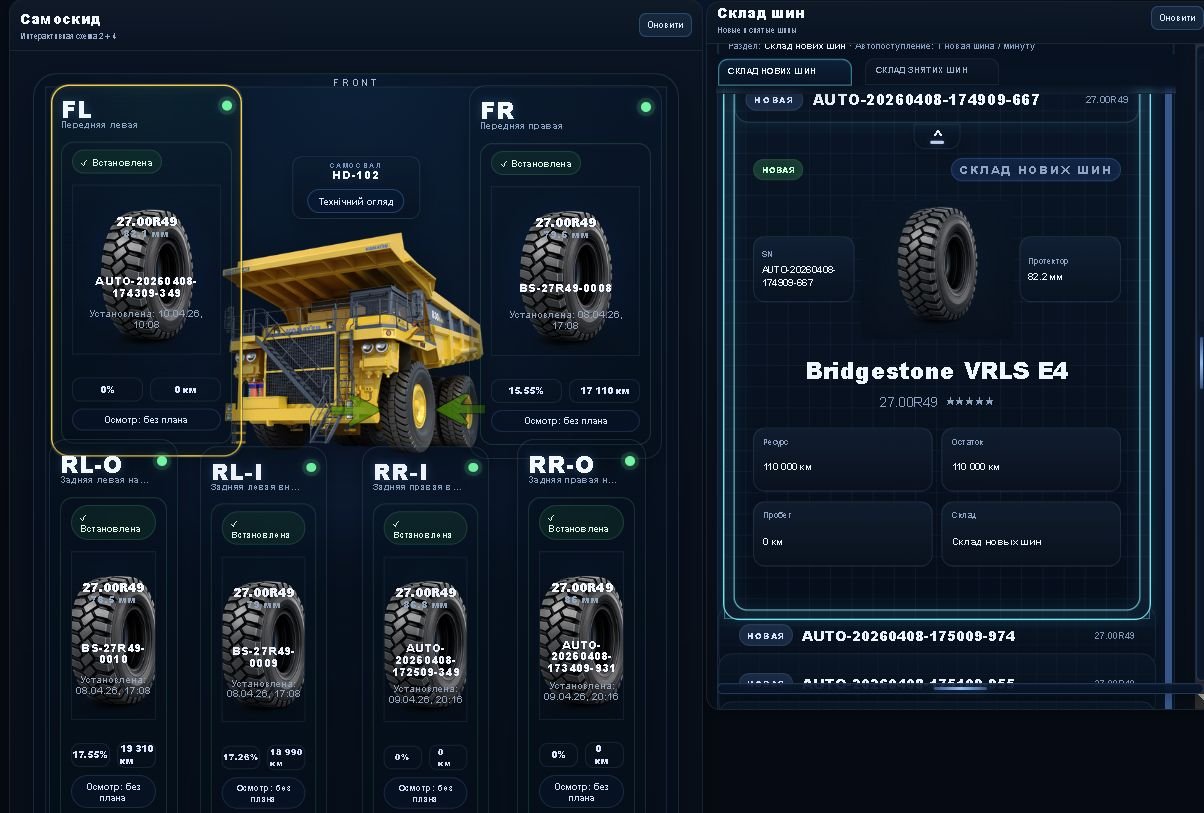Click FR Встановлена status badge
1204x813 pixels.
click(x=536, y=163)
